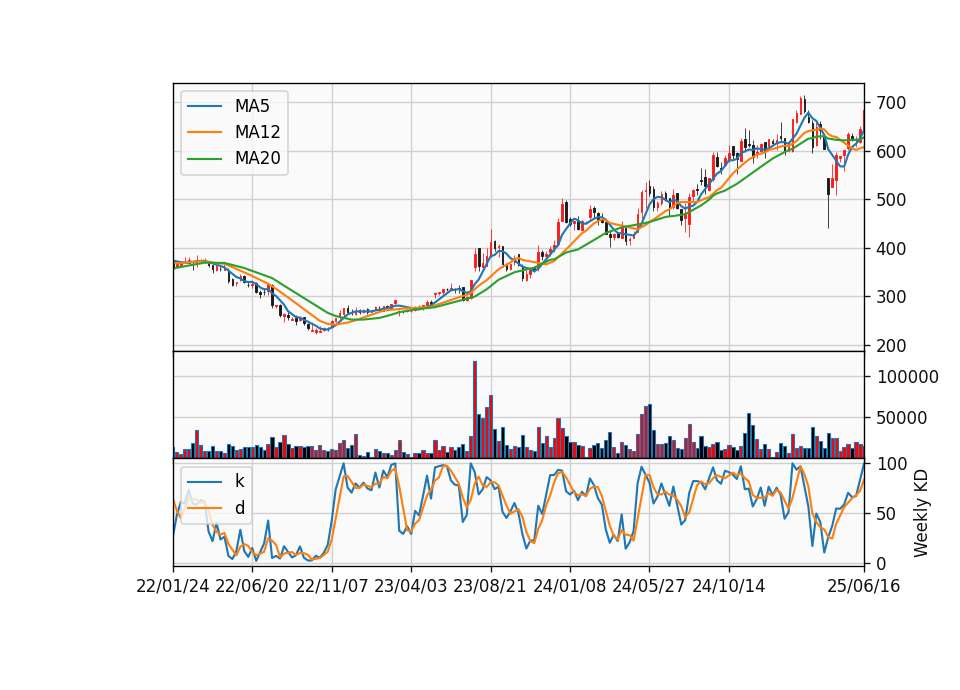
Task: Click the 50 KD axis label
Action: [x=887, y=514]
